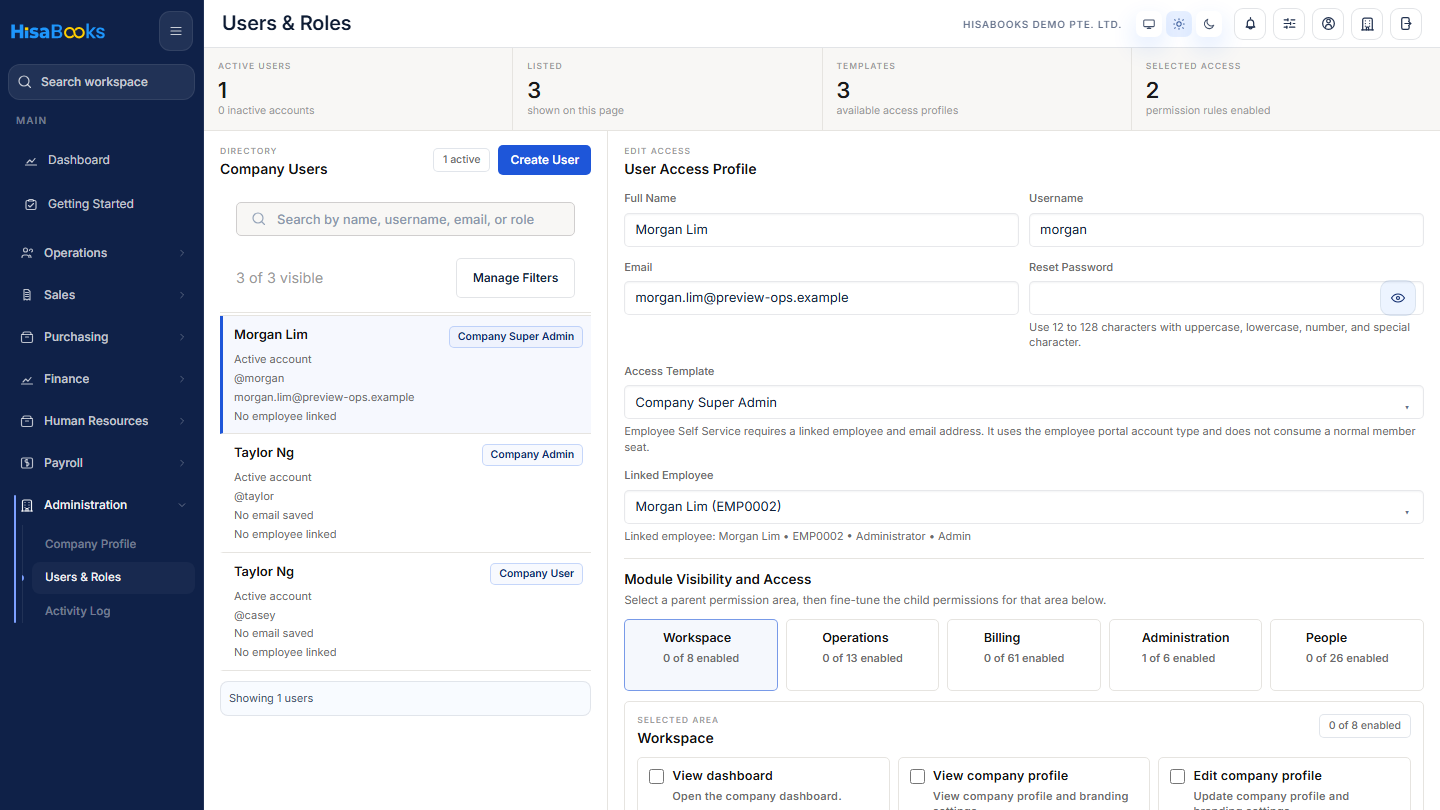Click the magnifier icon in user search box

click(259, 219)
